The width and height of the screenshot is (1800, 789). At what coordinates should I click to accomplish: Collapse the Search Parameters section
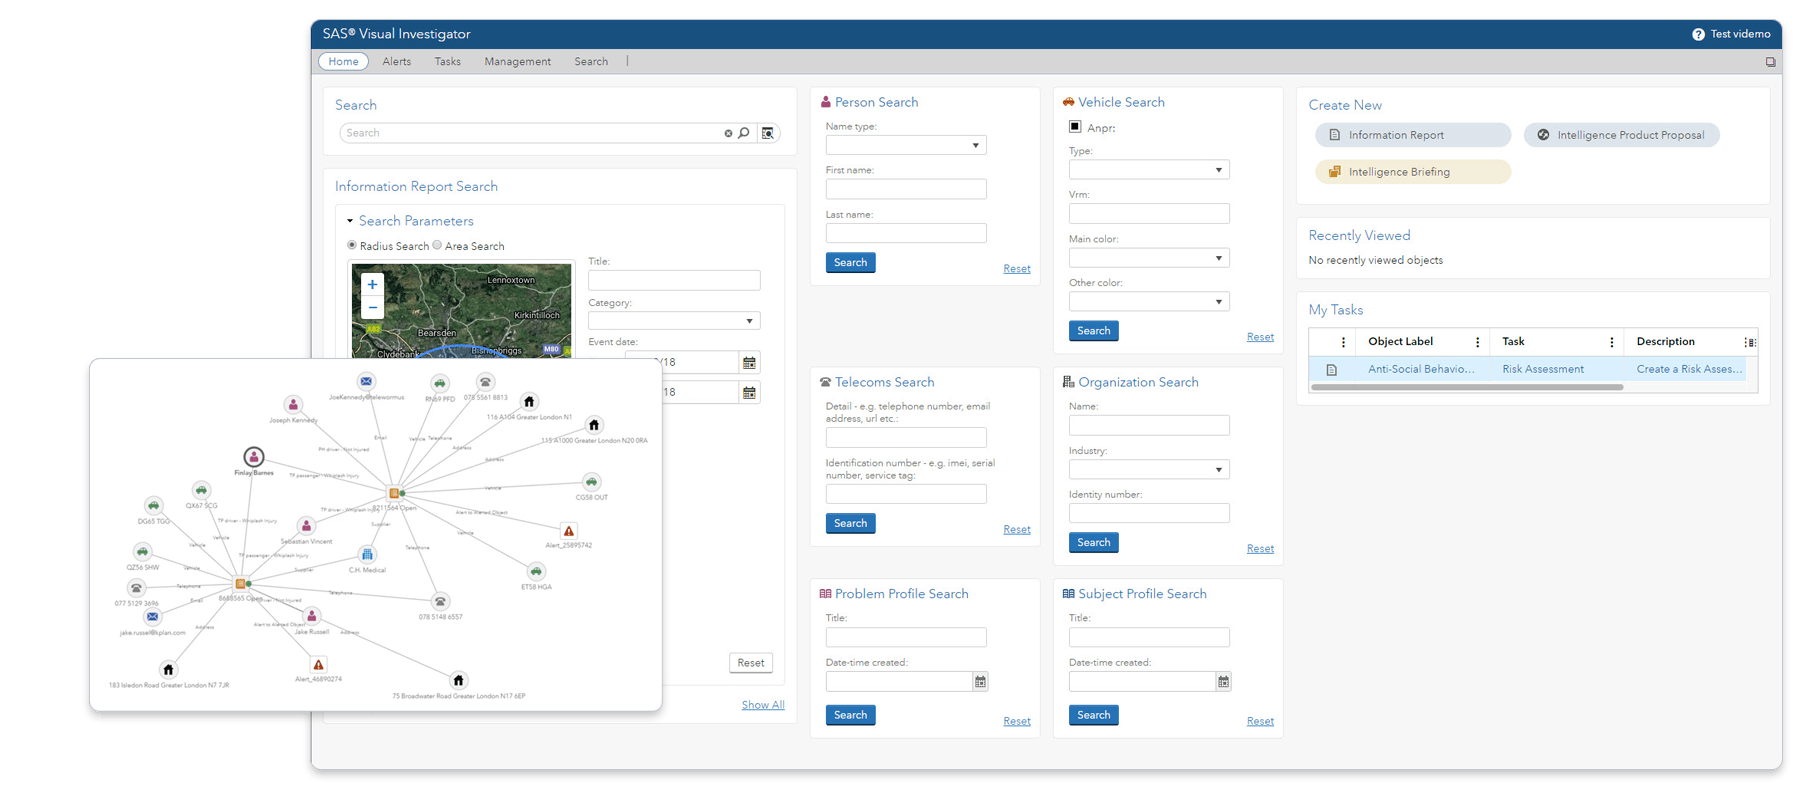click(350, 221)
